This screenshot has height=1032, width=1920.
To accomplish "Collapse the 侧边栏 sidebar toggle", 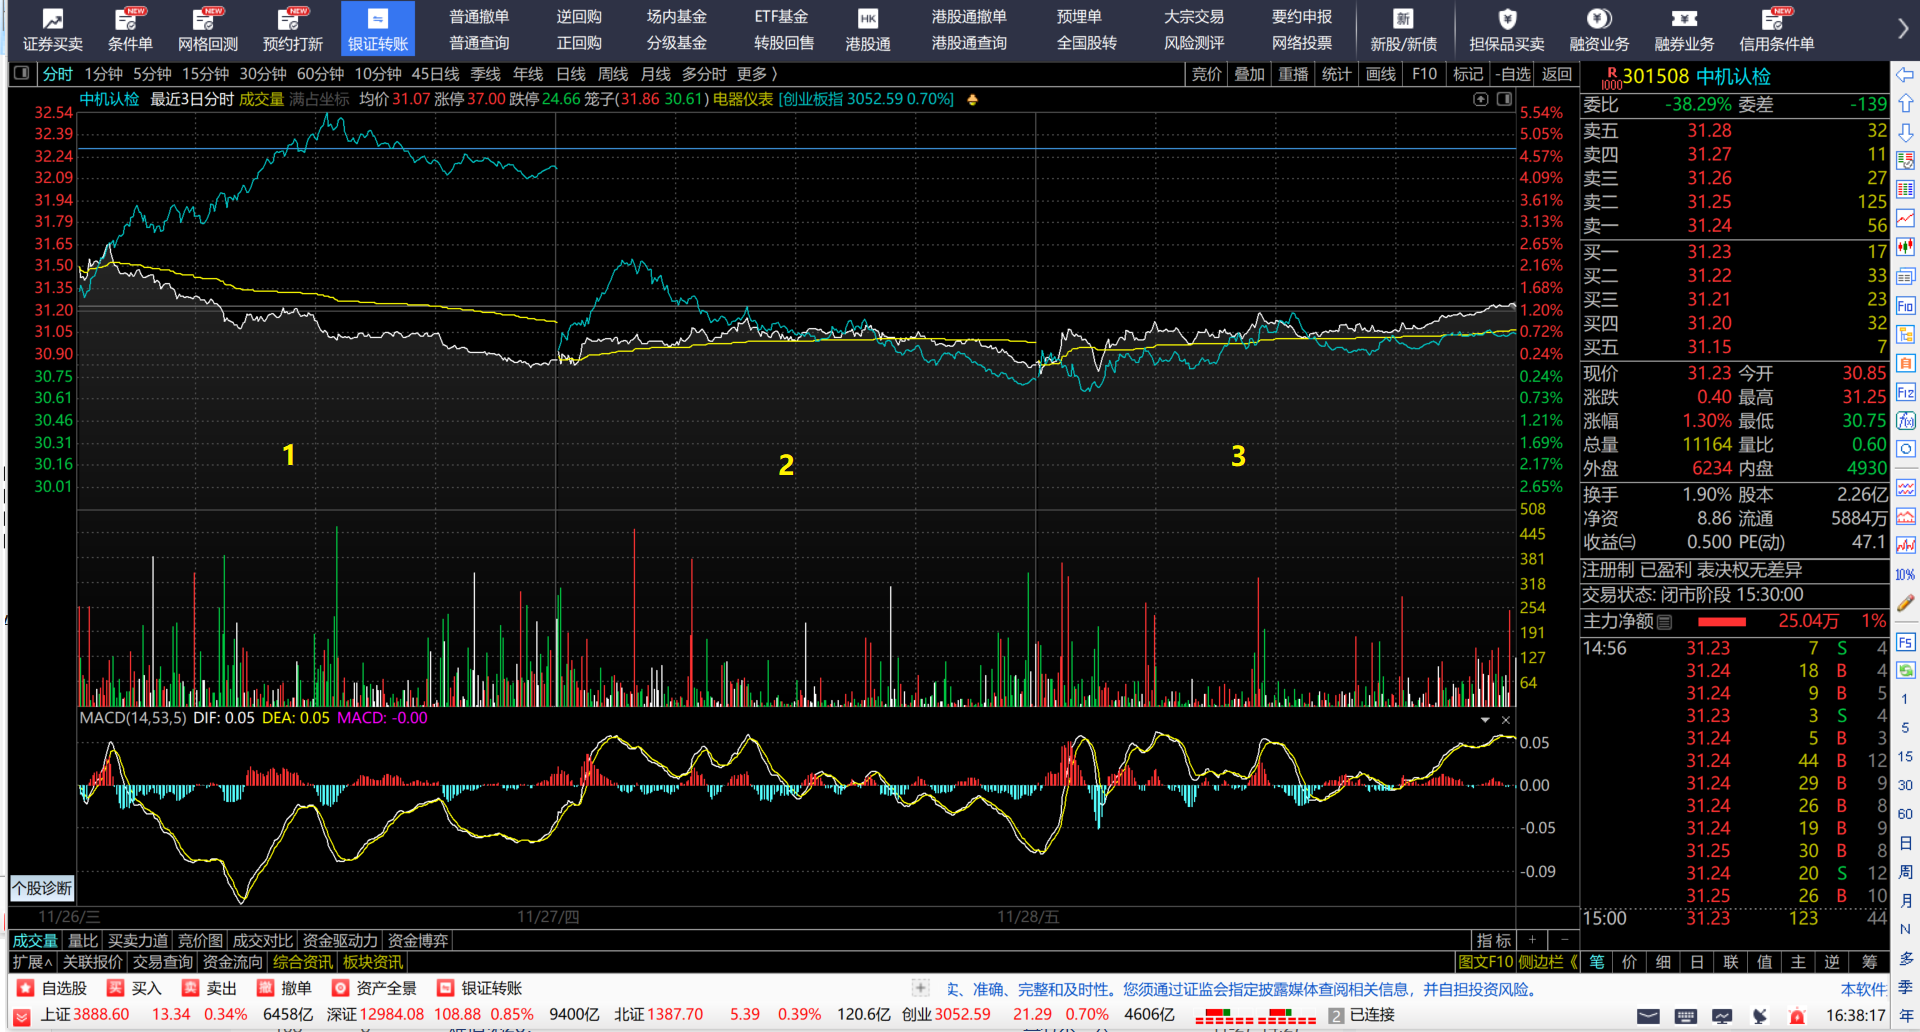I will (1548, 962).
